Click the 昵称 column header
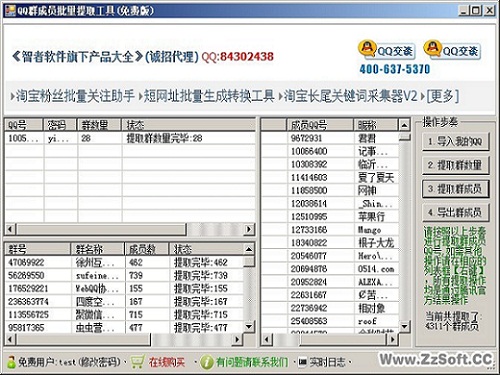 click(x=376, y=125)
